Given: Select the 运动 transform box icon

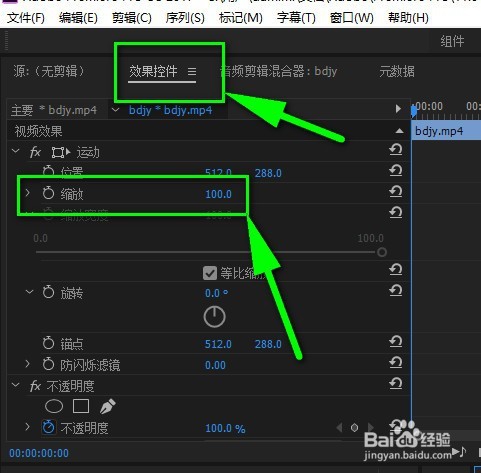Looking at the screenshot, I should click(x=61, y=152).
